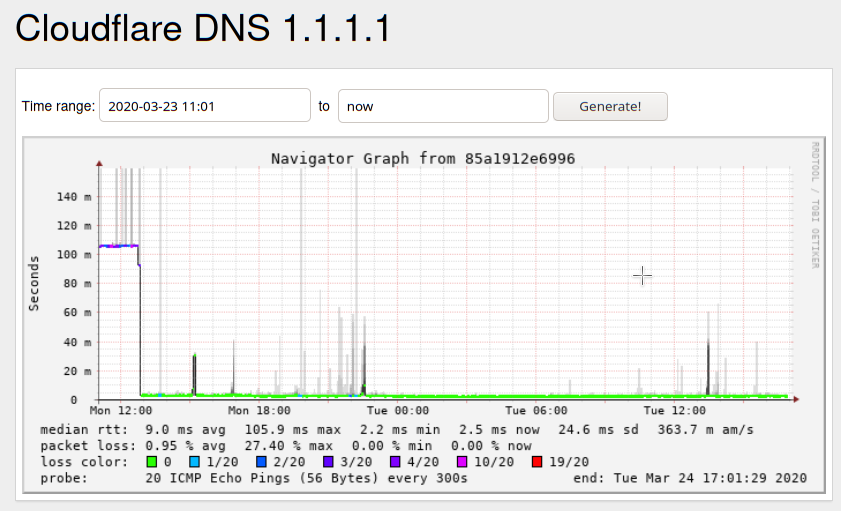Click the '24.6 ms sd' value

coord(599,430)
